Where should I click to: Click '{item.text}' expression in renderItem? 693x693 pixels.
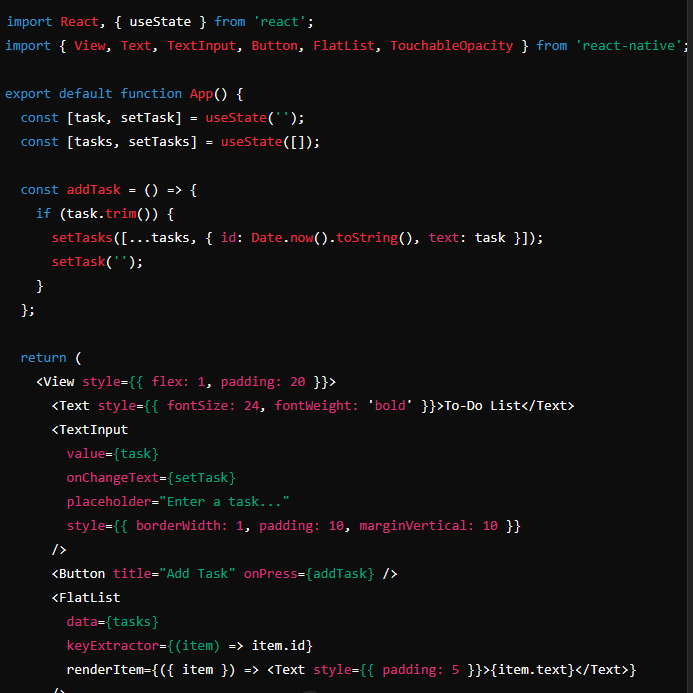pos(532,670)
